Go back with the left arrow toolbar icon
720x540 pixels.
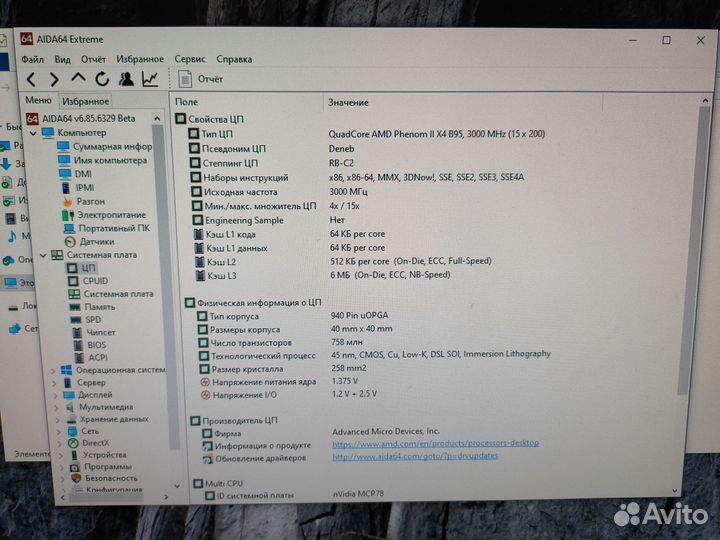(31, 79)
